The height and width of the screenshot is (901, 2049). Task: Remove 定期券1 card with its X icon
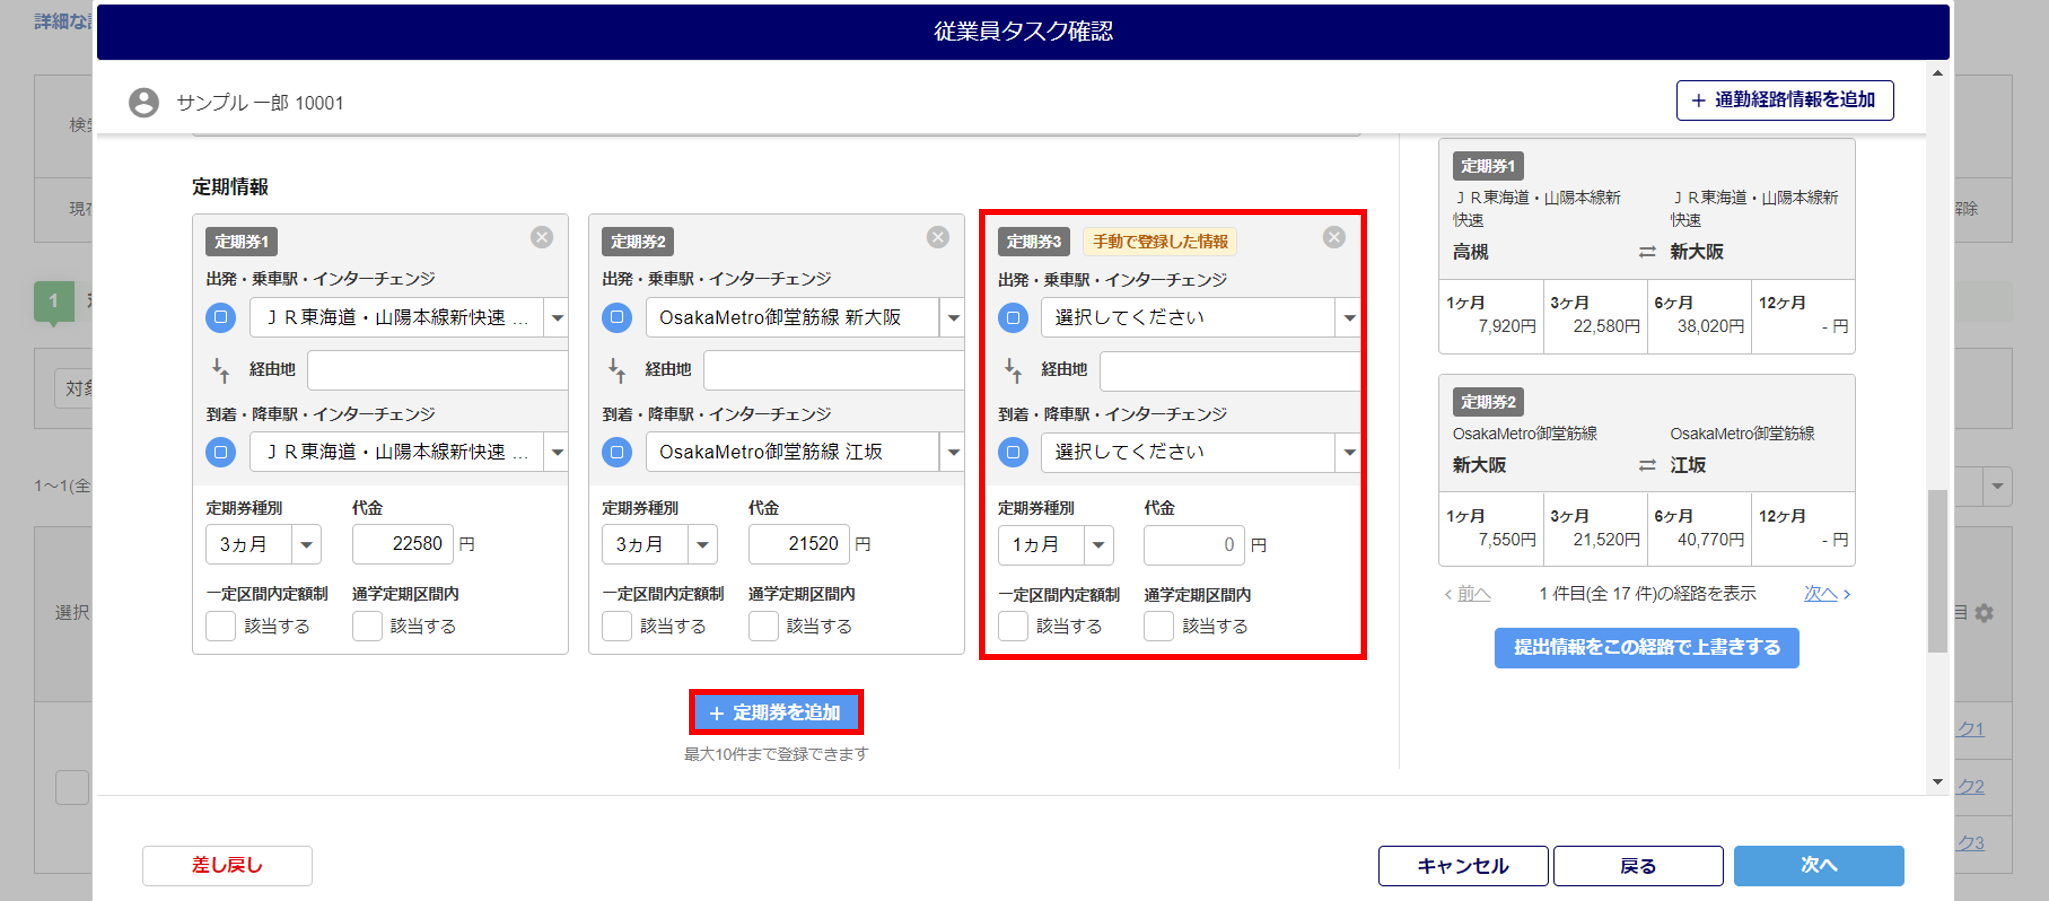pos(542,237)
